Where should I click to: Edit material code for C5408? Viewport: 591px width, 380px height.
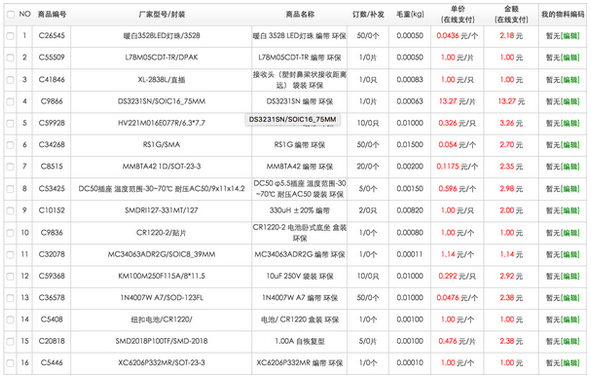[570, 320]
